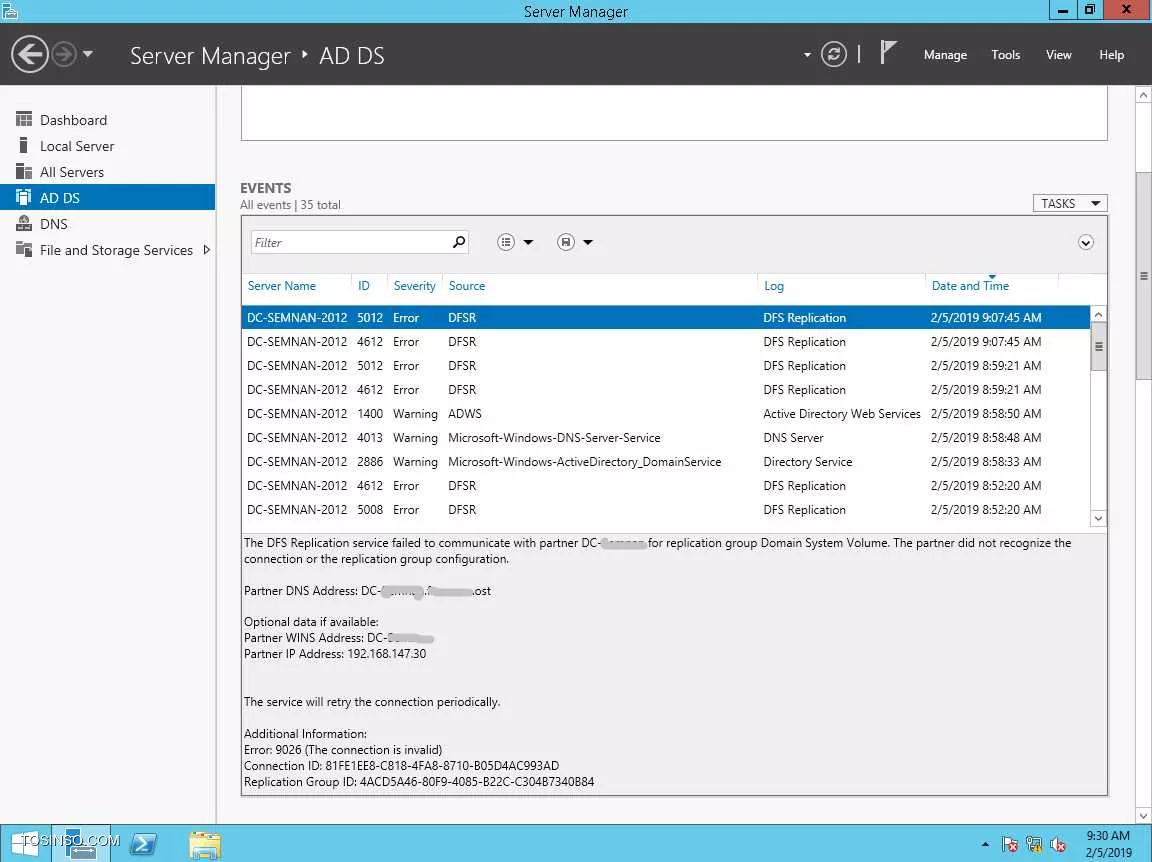Open the notifications flag icon

click(x=888, y=54)
